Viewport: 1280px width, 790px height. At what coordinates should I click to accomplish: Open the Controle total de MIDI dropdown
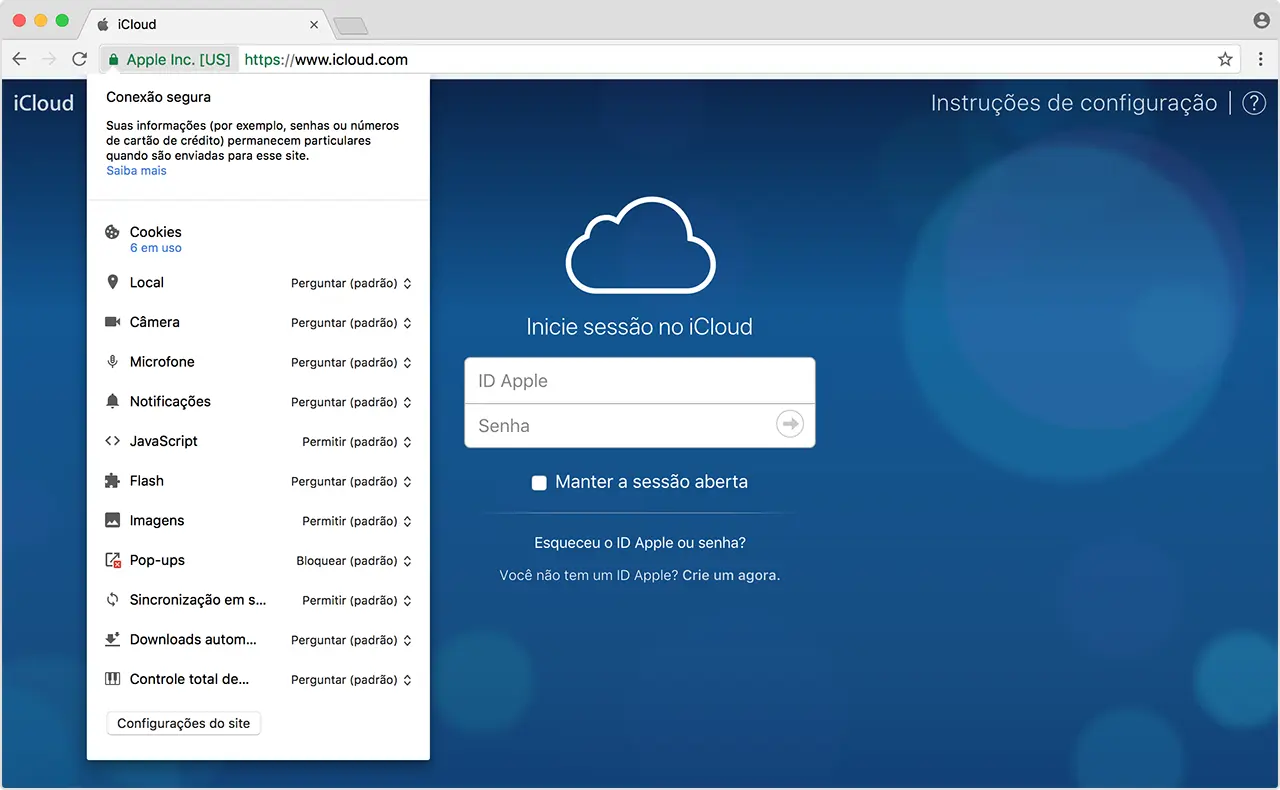351,680
